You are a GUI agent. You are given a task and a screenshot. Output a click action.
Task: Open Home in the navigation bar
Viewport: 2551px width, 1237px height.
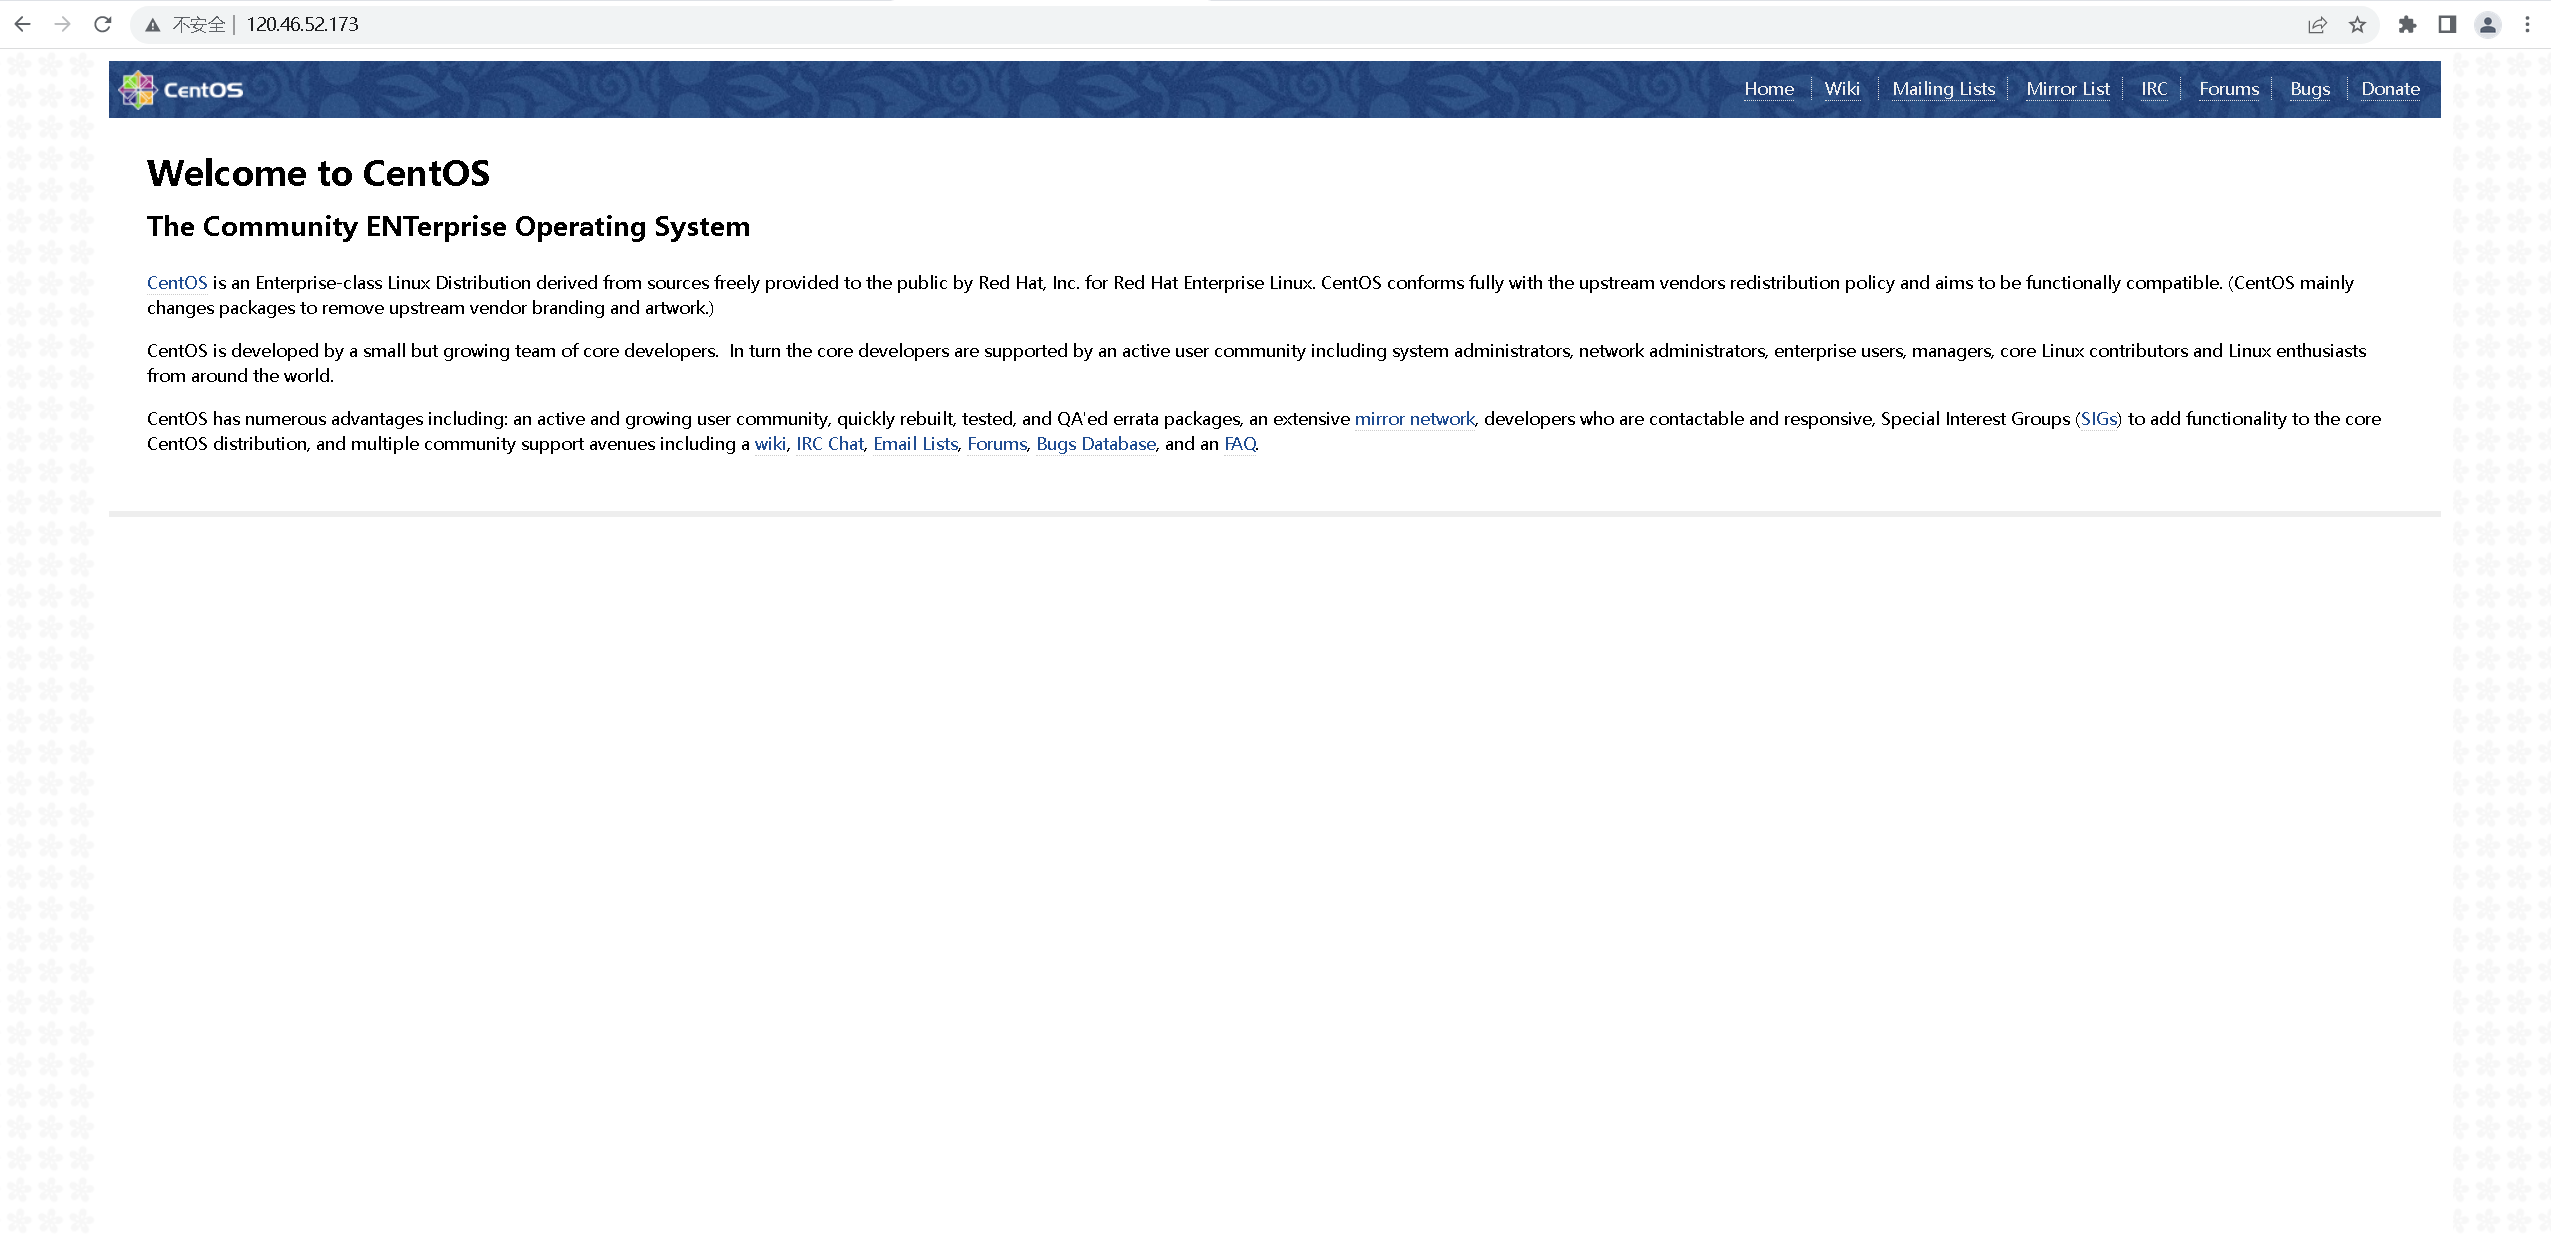[1768, 89]
